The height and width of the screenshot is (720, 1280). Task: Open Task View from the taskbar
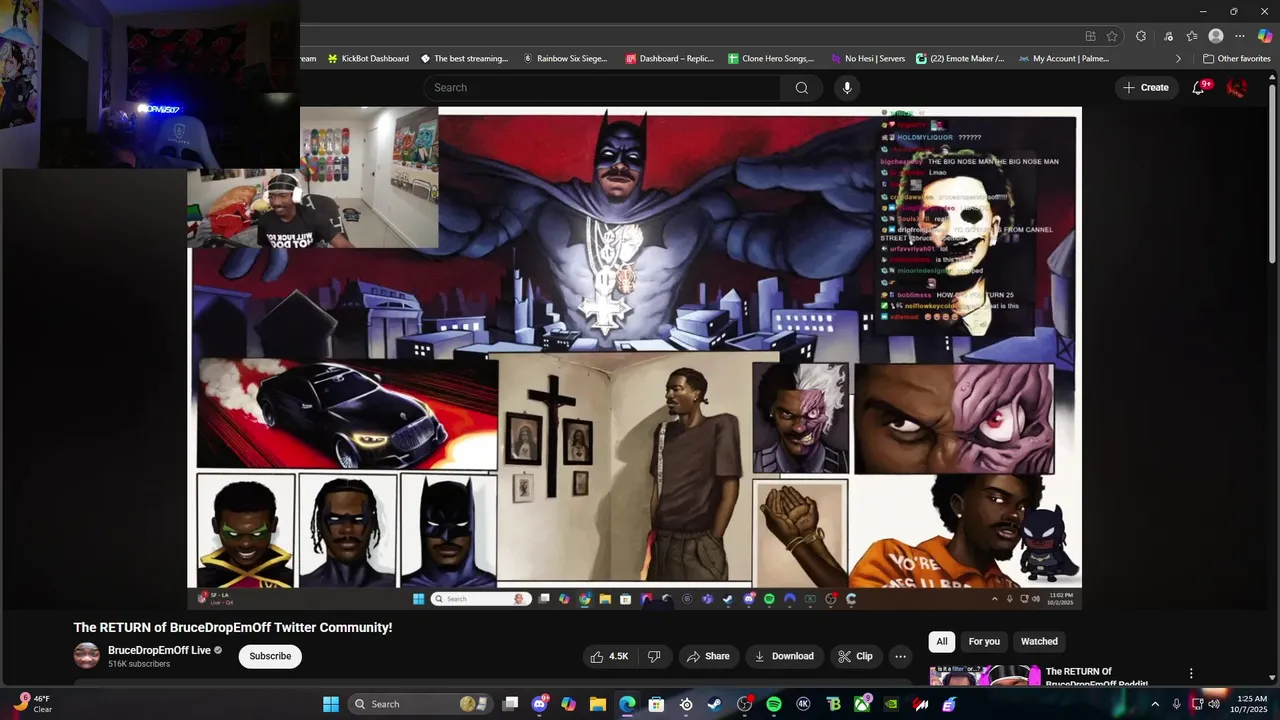tap(510, 704)
